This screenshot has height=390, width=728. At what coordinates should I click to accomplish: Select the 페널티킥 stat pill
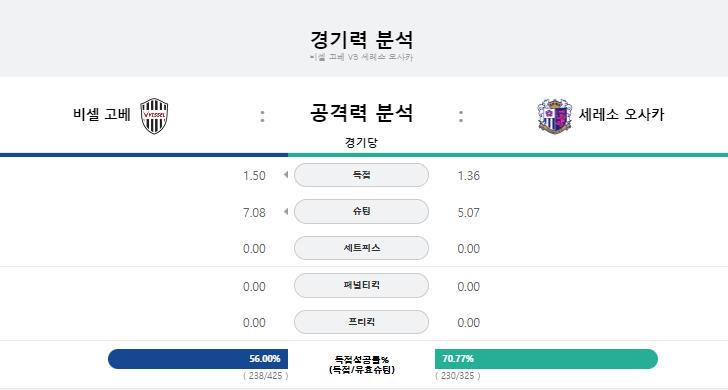[361, 285]
